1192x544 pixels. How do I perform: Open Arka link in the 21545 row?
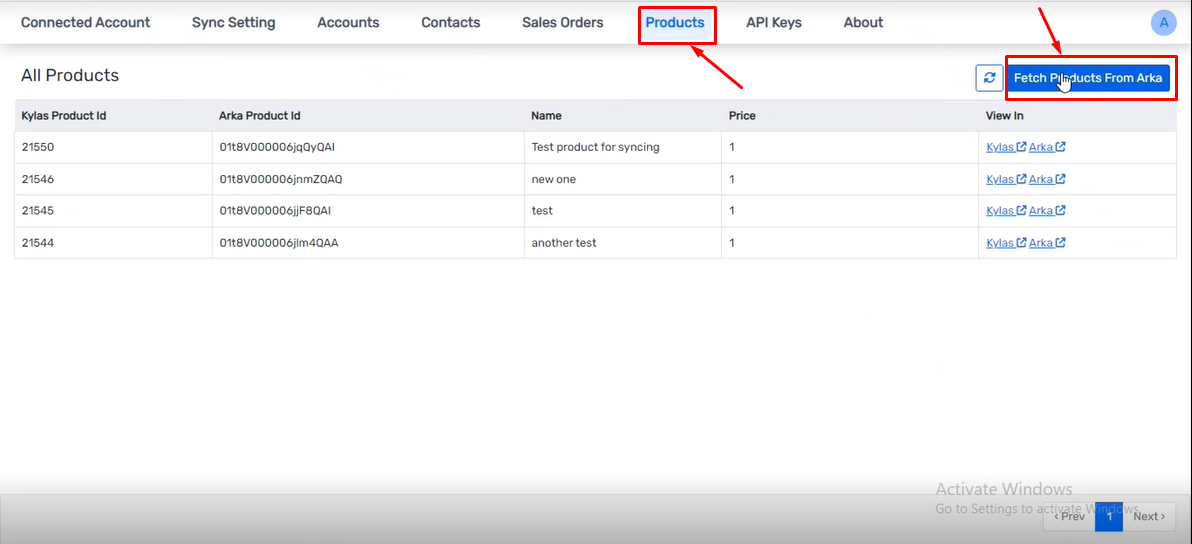tap(1047, 210)
